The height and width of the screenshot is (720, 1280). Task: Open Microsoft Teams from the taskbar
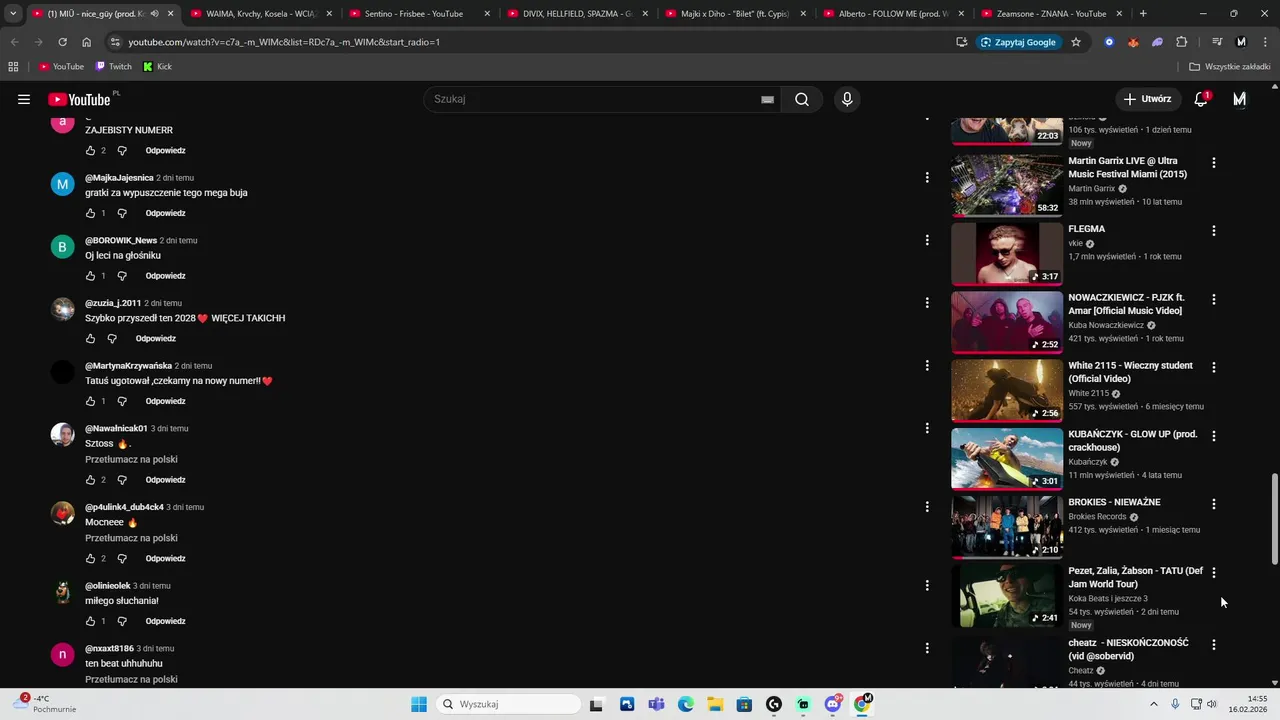(x=656, y=704)
